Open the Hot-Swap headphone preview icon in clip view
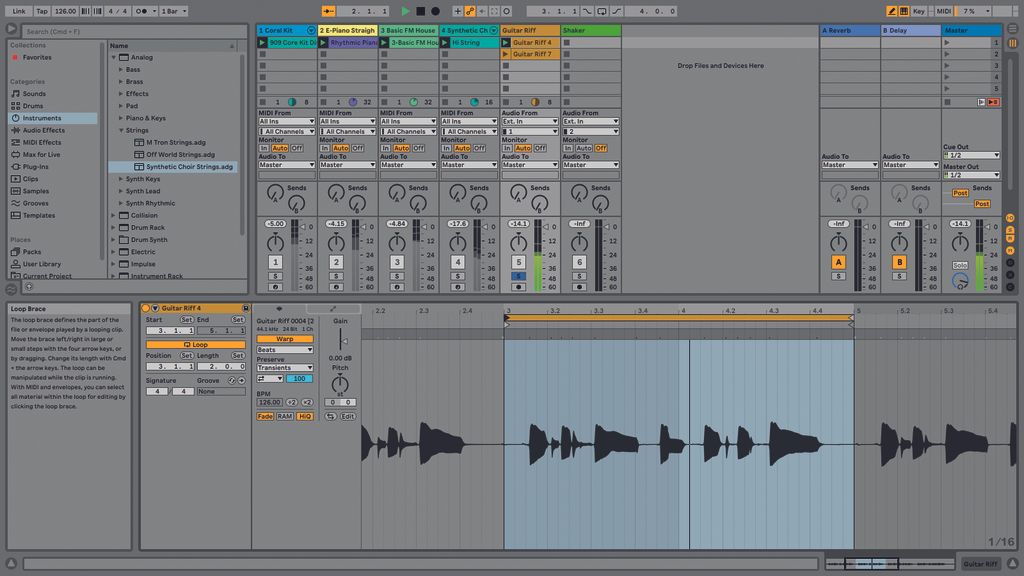The image size is (1024, 576). (280, 308)
